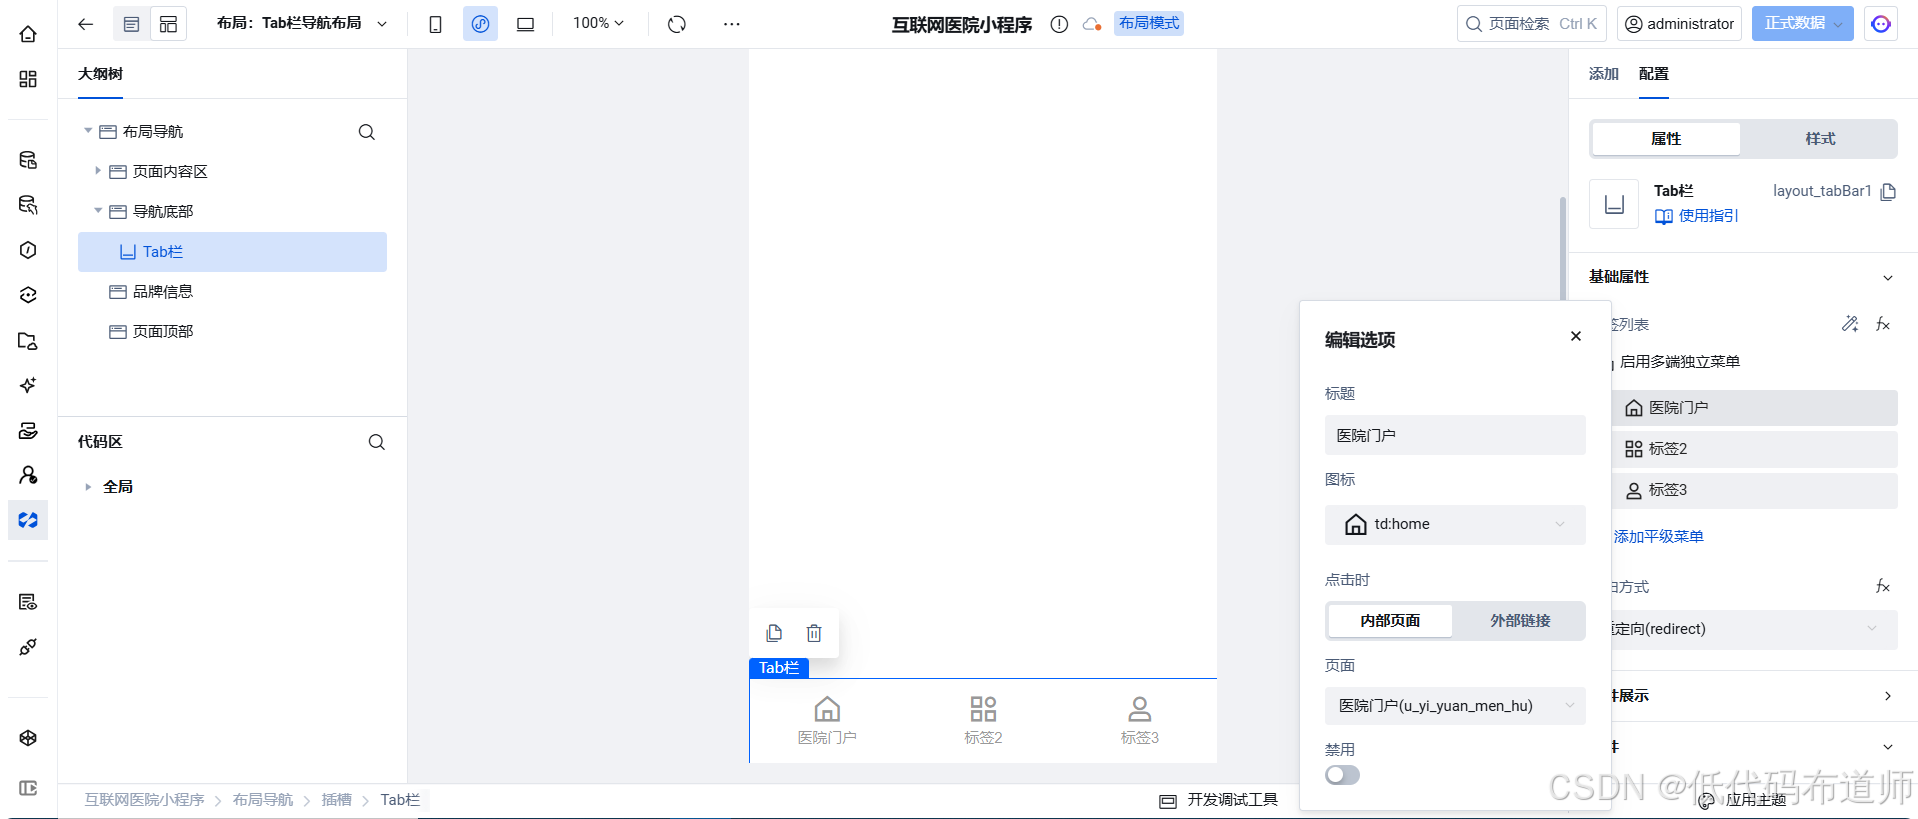The height and width of the screenshot is (819, 1918).
Task: Switch to mini-program preview icon
Action: [480, 24]
